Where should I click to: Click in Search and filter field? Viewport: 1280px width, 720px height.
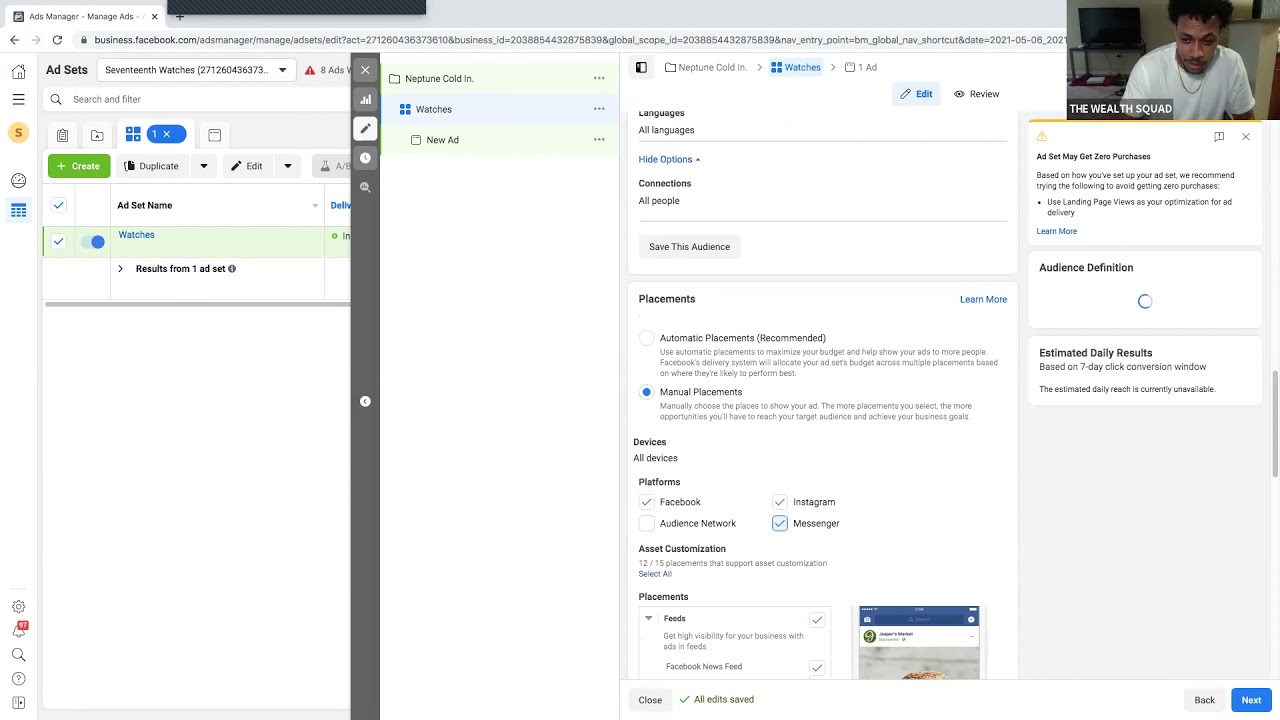196,99
